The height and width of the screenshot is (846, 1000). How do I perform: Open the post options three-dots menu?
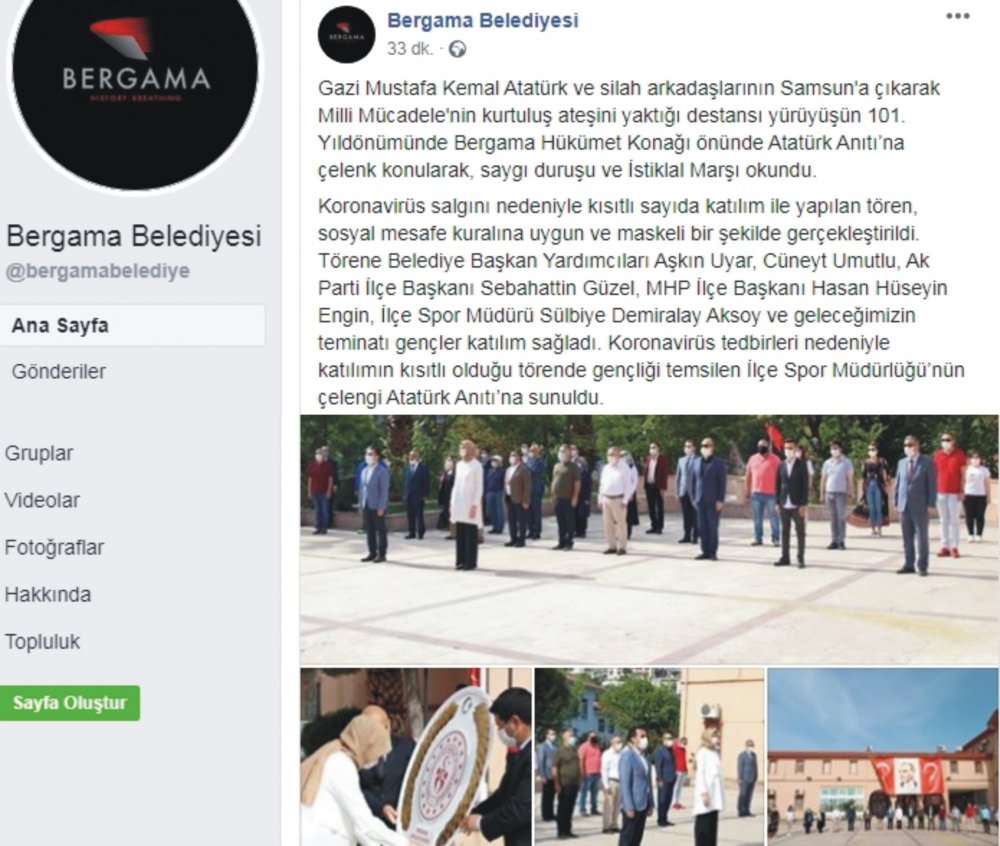pyautogui.click(x=957, y=17)
